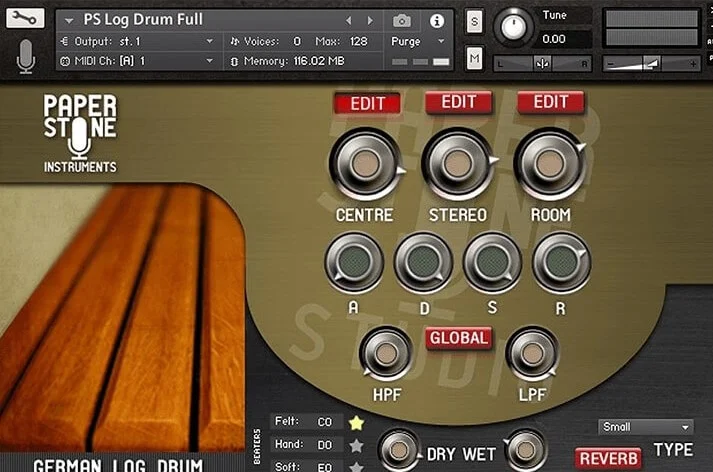The height and width of the screenshot is (472, 713).
Task: Solo the instrument with S button
Action: coord(474,21)
